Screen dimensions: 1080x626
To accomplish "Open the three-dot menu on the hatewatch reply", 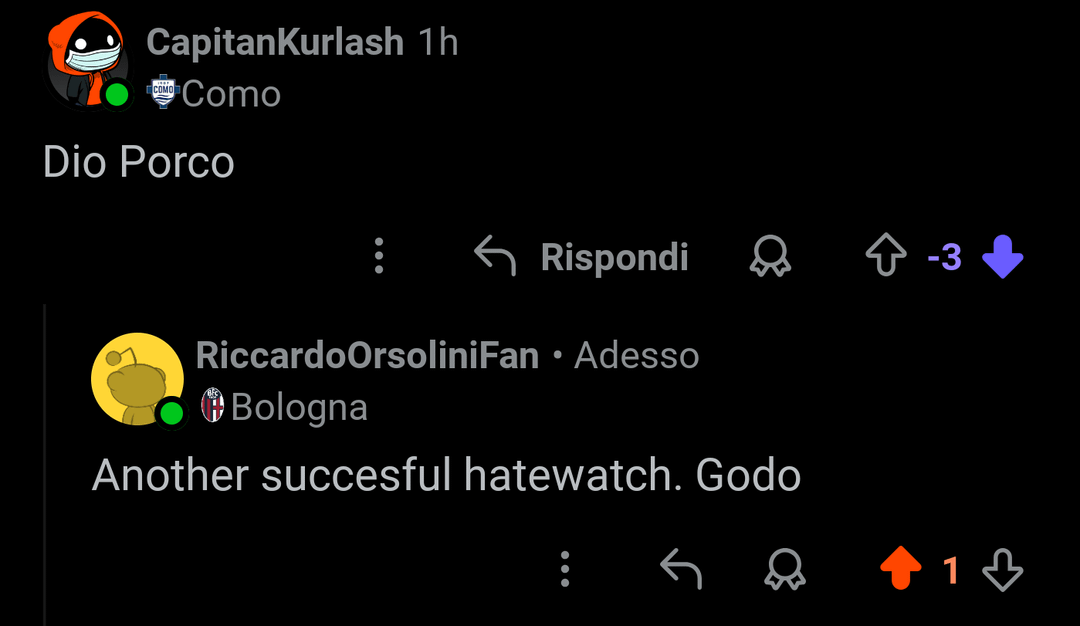I will (x=565, y=570).
